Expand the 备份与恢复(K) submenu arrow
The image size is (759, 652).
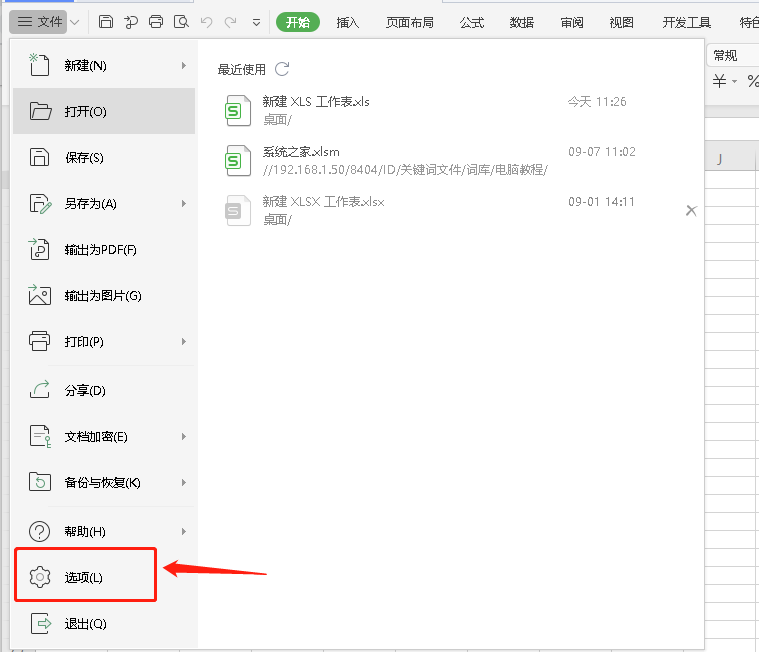183,482
